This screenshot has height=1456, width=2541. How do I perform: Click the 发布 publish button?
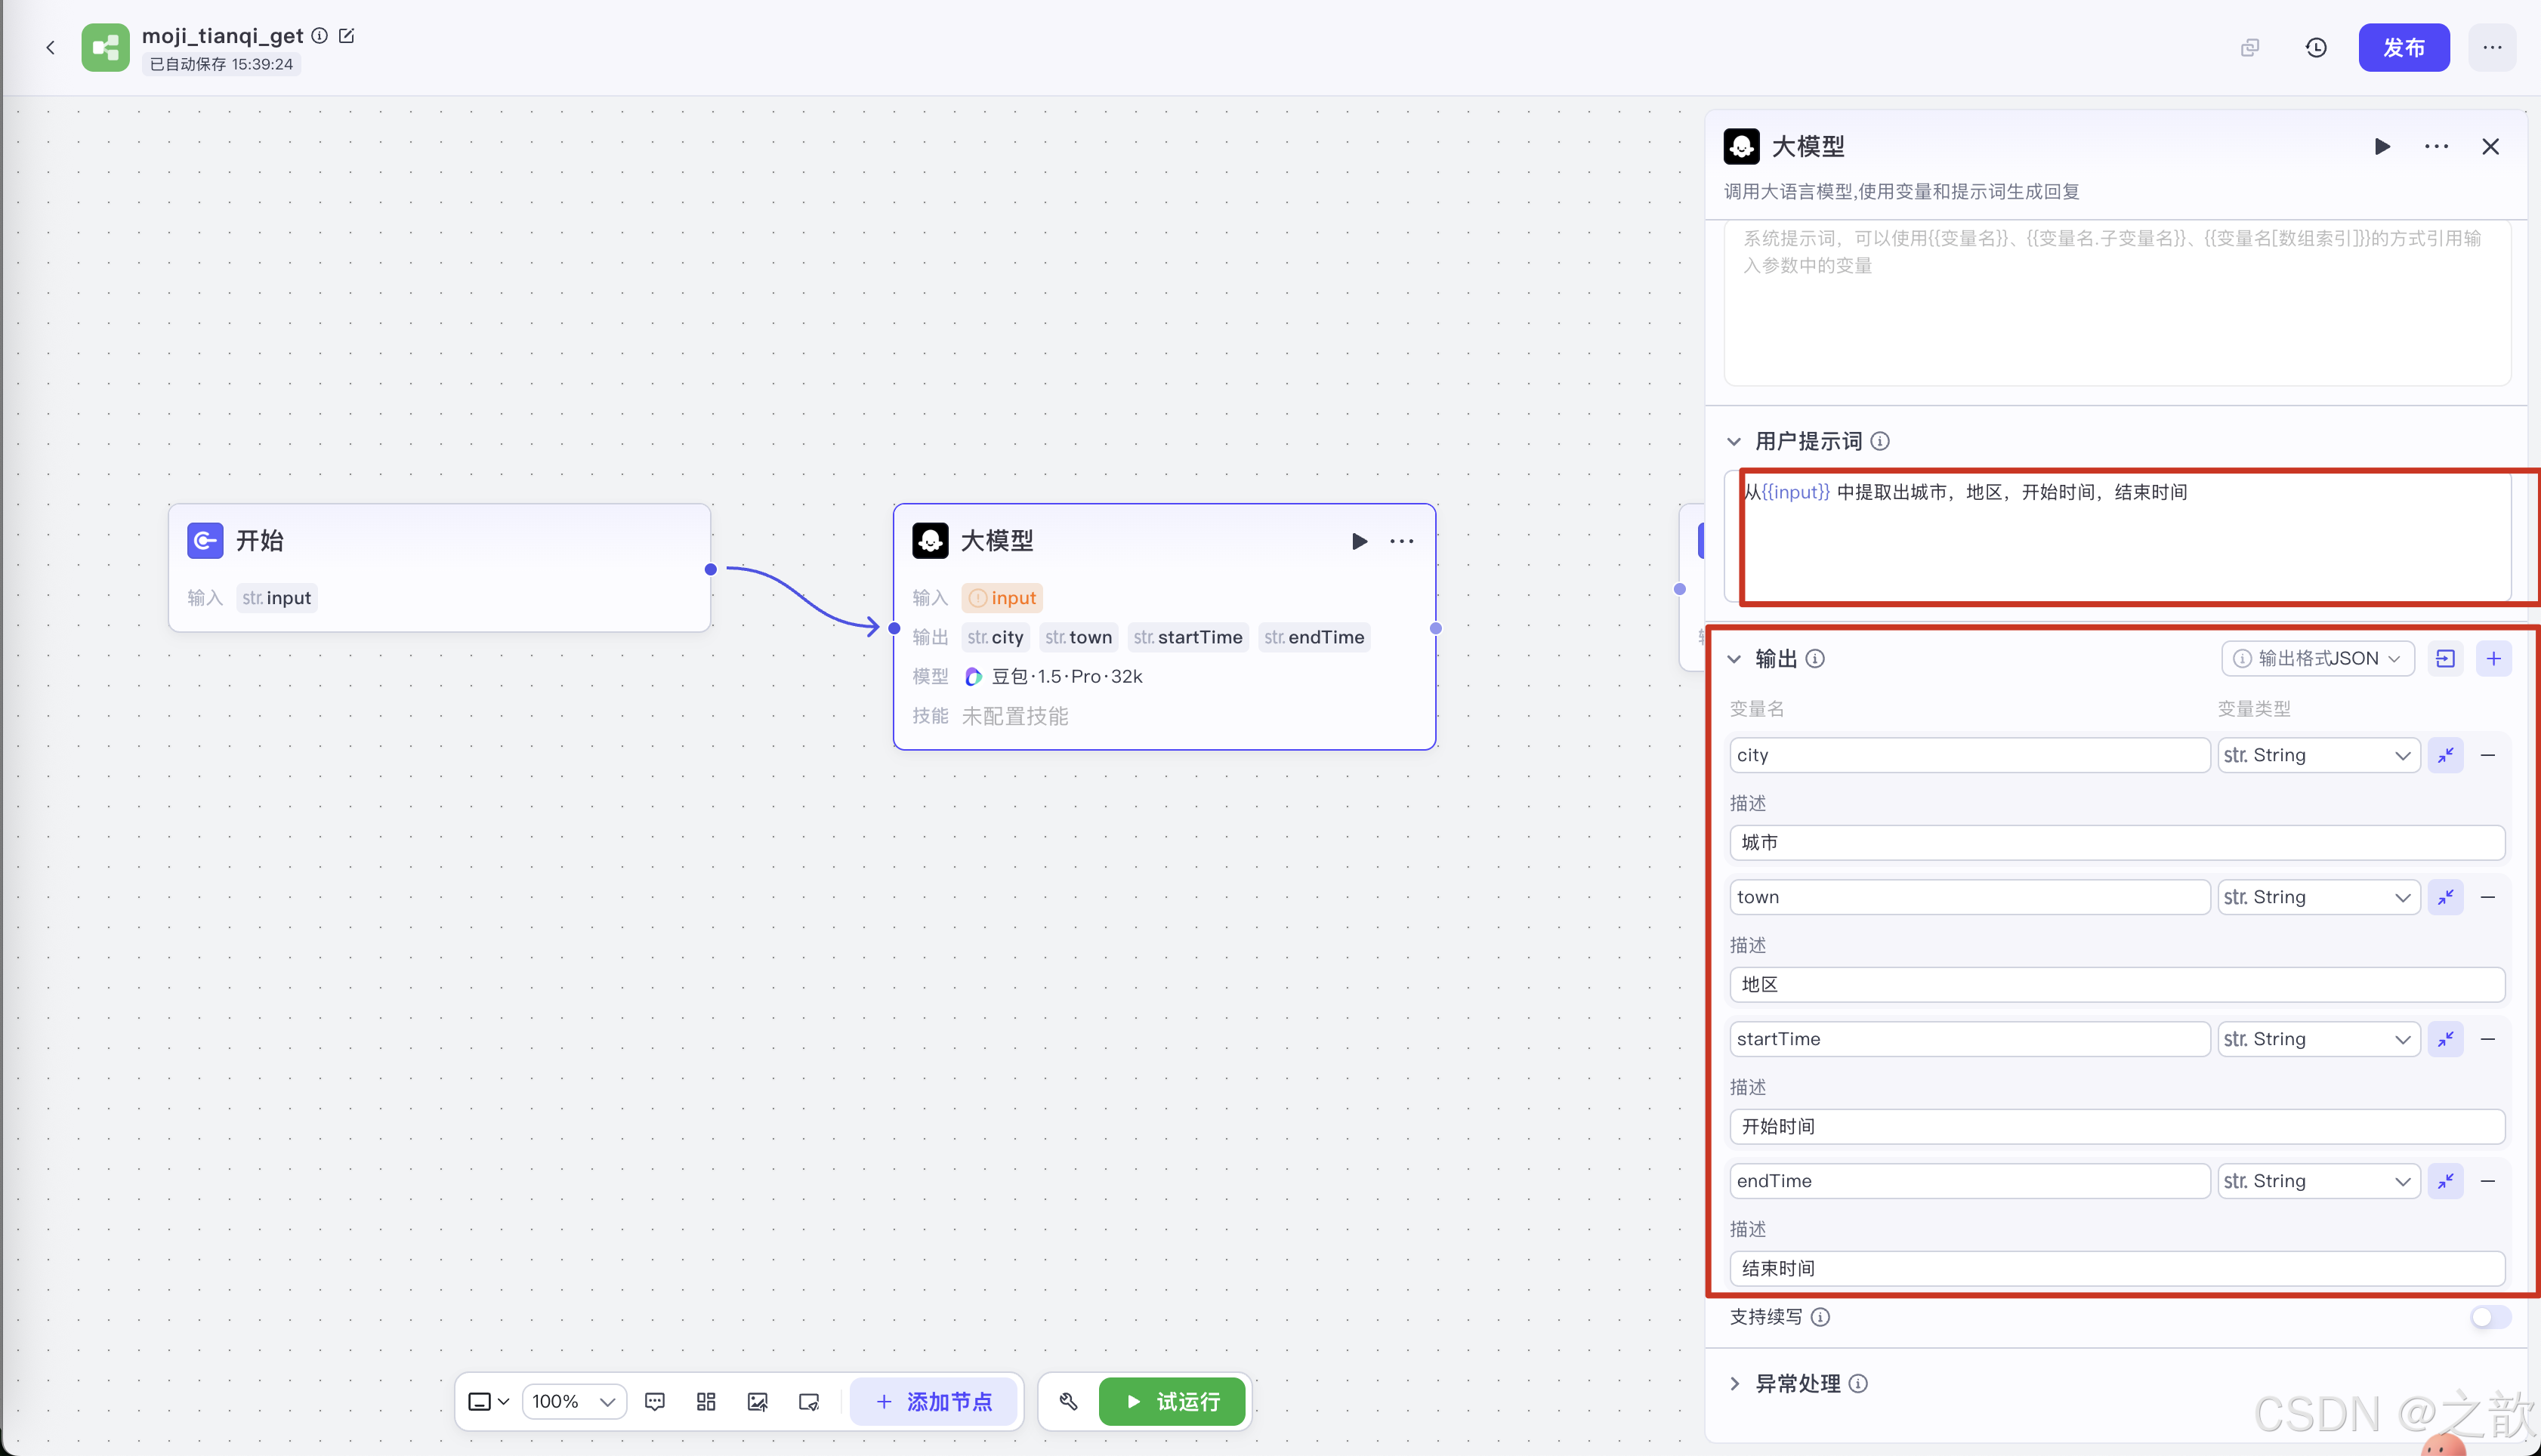point(2403,48)
